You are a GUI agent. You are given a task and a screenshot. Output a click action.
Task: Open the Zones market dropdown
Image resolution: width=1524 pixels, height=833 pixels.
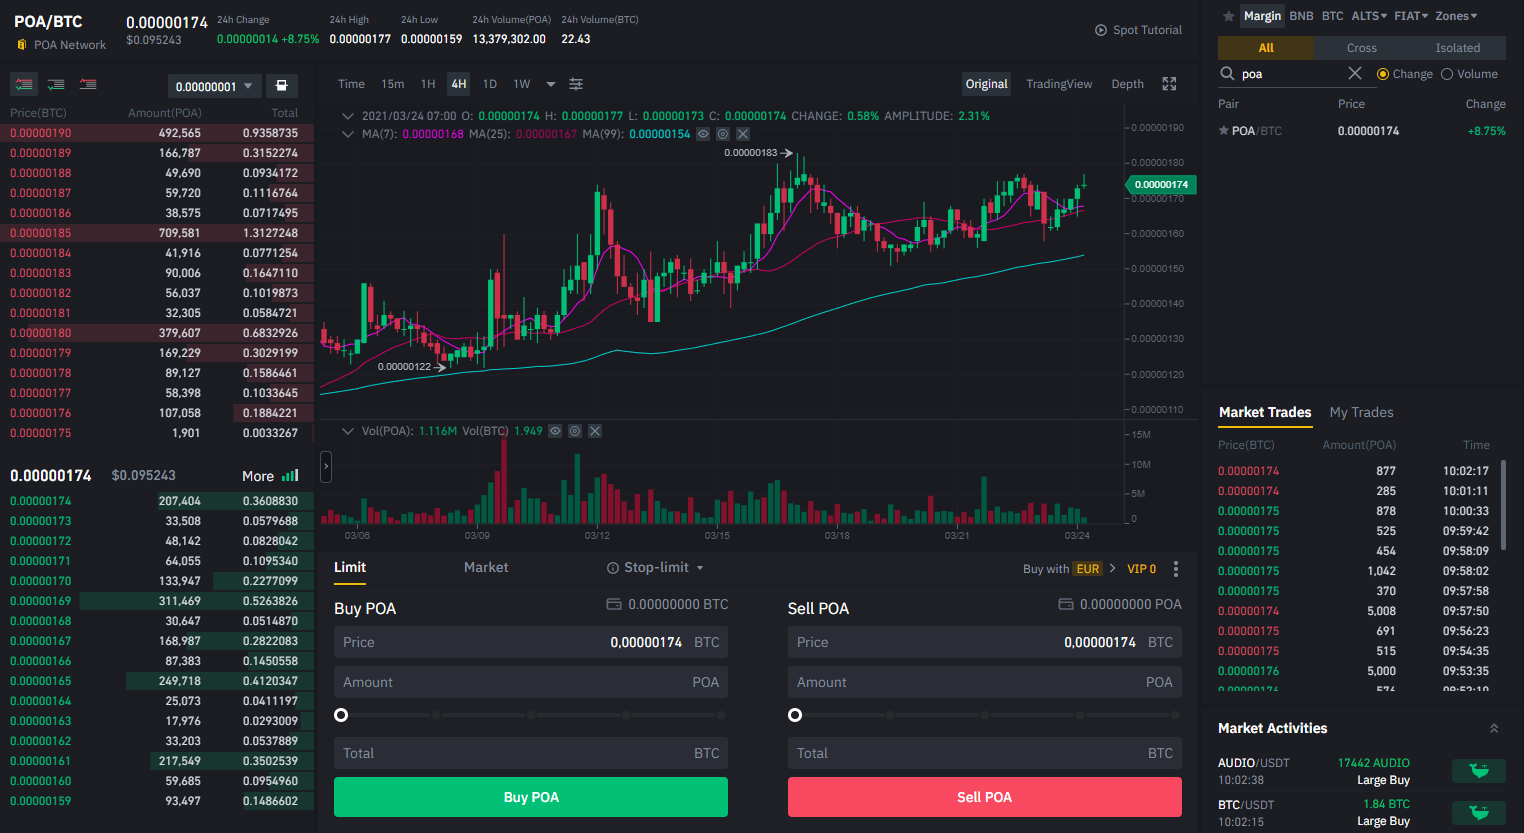(1456, 16)
